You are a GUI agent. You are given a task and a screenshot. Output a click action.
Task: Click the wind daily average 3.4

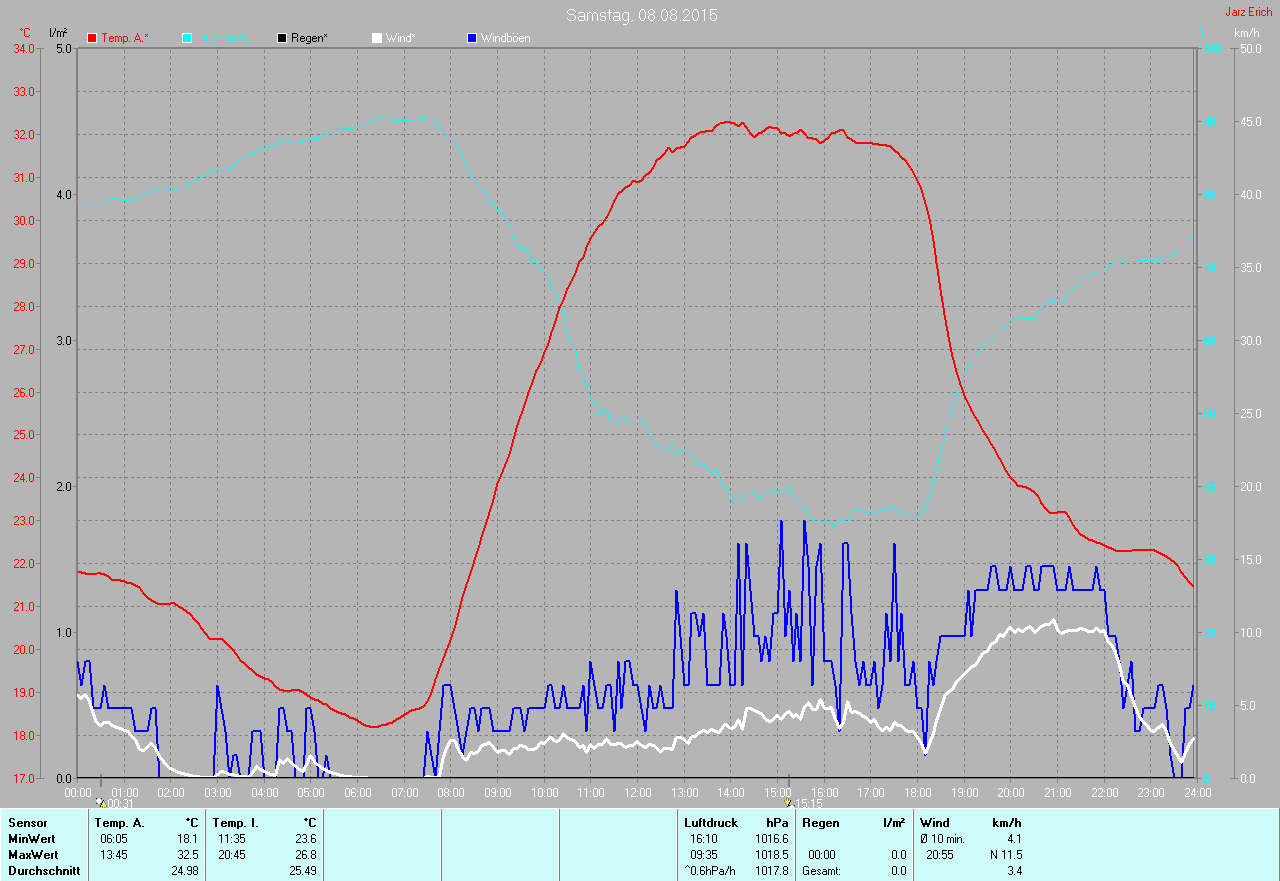coord(1013,871)
